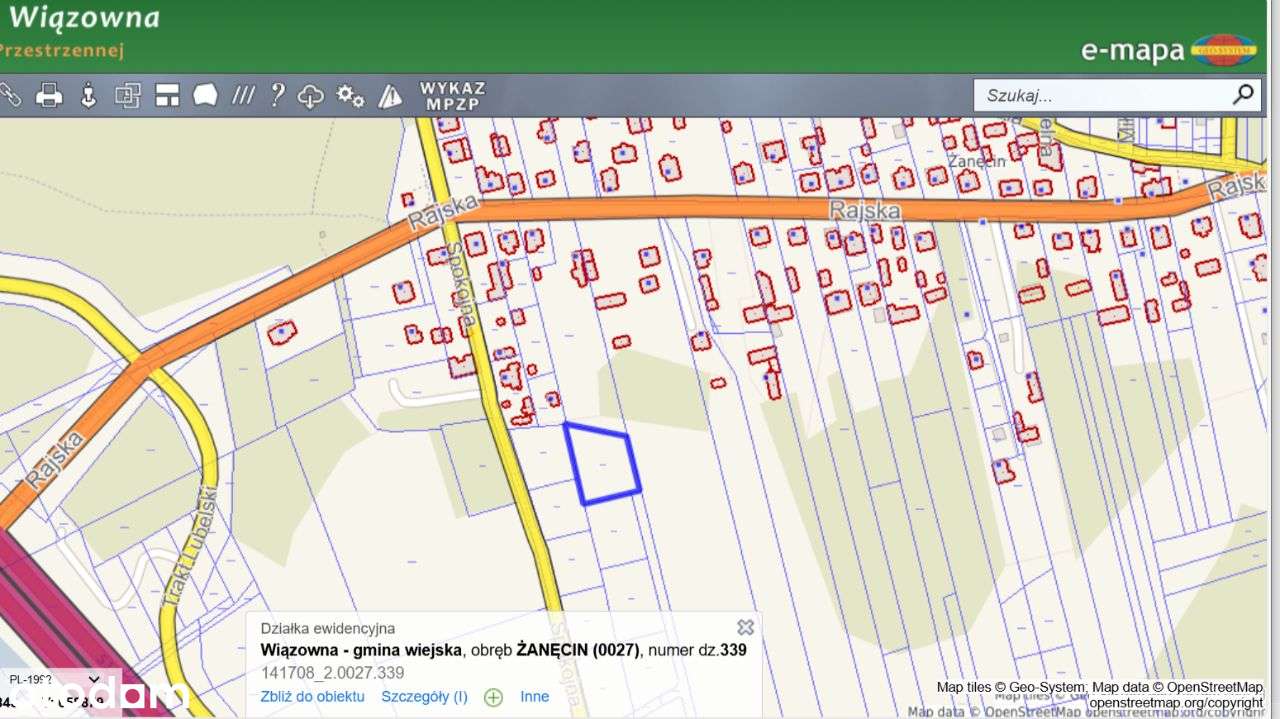Click the Żanęcin place label

pyautogui.click(x=976, y=160)
